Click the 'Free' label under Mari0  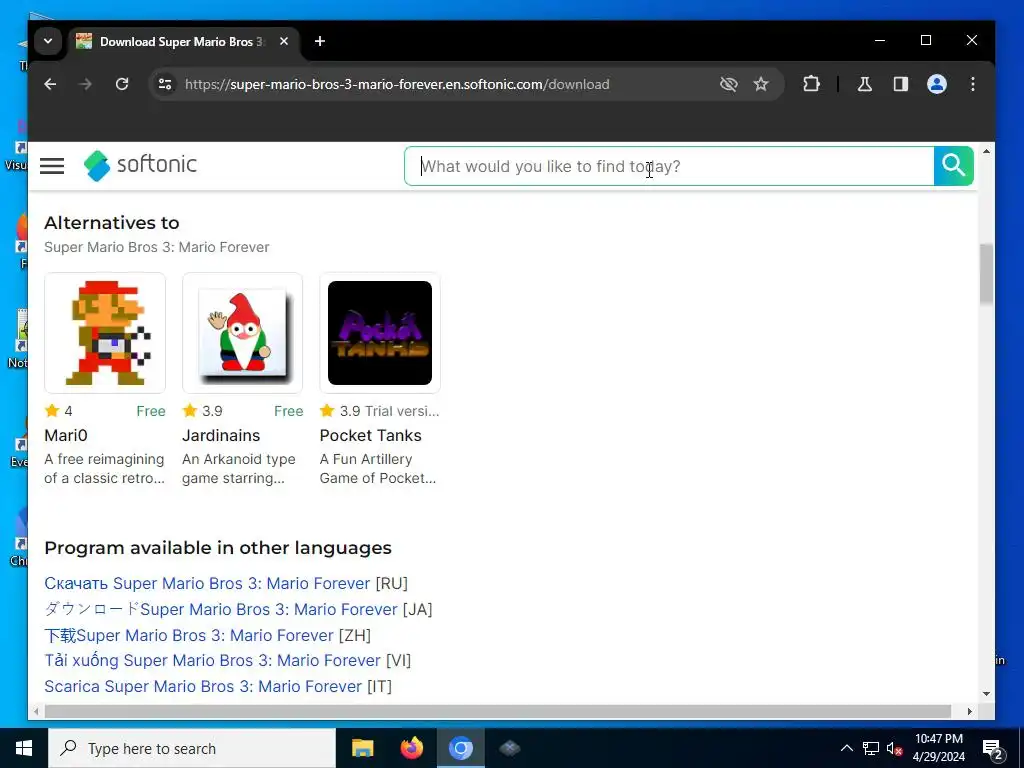click(x=151, y=411)
